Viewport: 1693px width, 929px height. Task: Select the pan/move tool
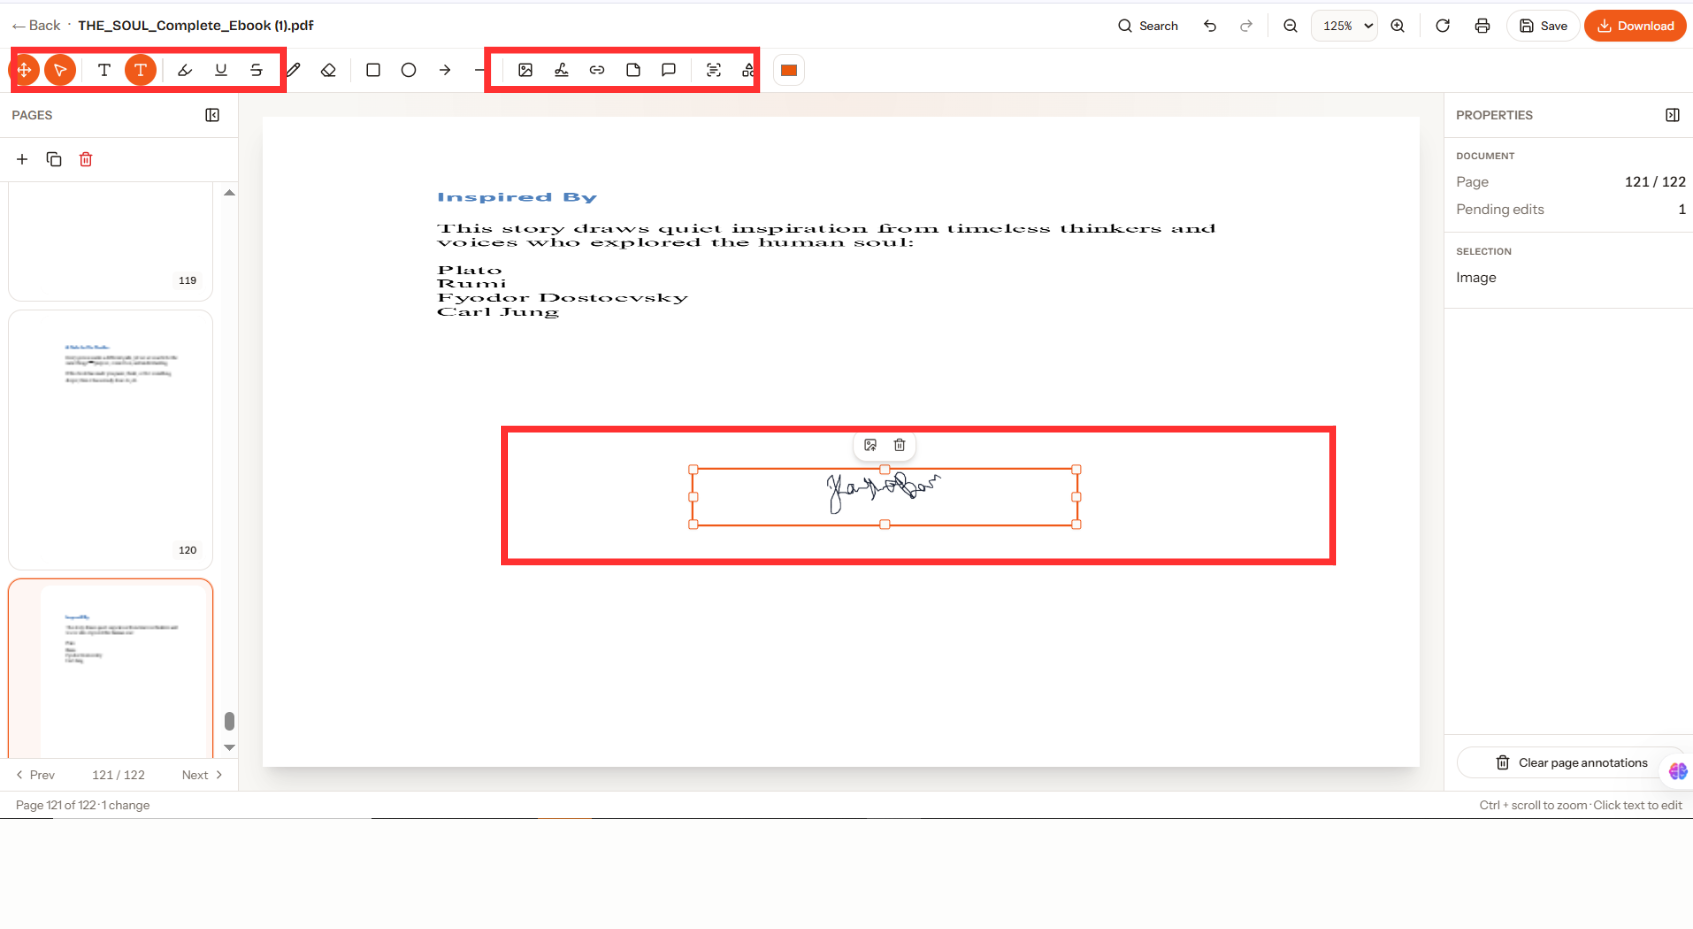tap(24, 70)
